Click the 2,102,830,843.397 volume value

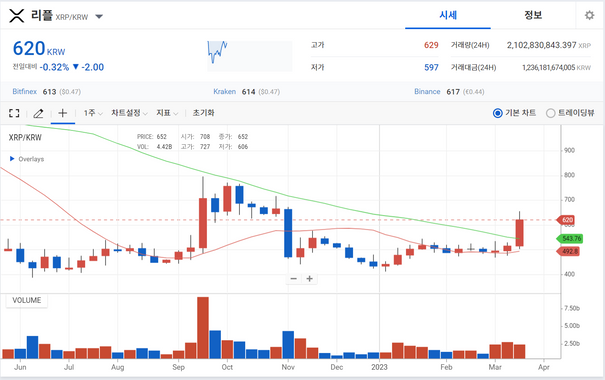pyautogui.click(x=541, y=45)
